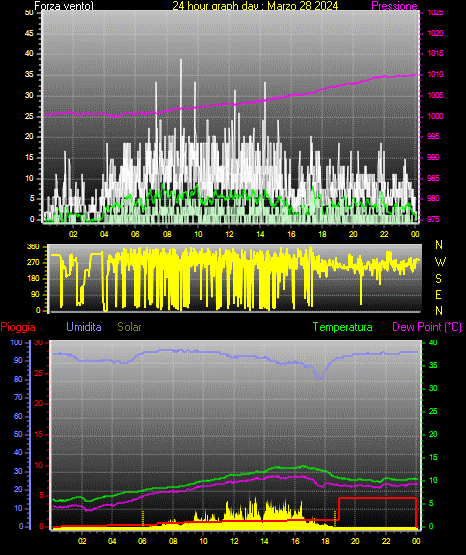This screenshot has width=466, height=555.
Task: Click the blue Umidita legend label
Action: (x=84, y=327)
